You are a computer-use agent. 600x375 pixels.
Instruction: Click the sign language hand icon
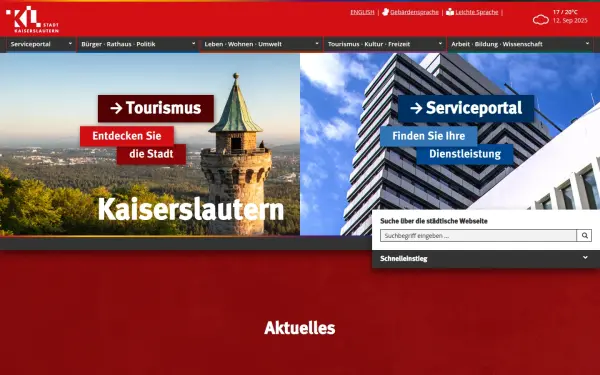coord(385,12)
